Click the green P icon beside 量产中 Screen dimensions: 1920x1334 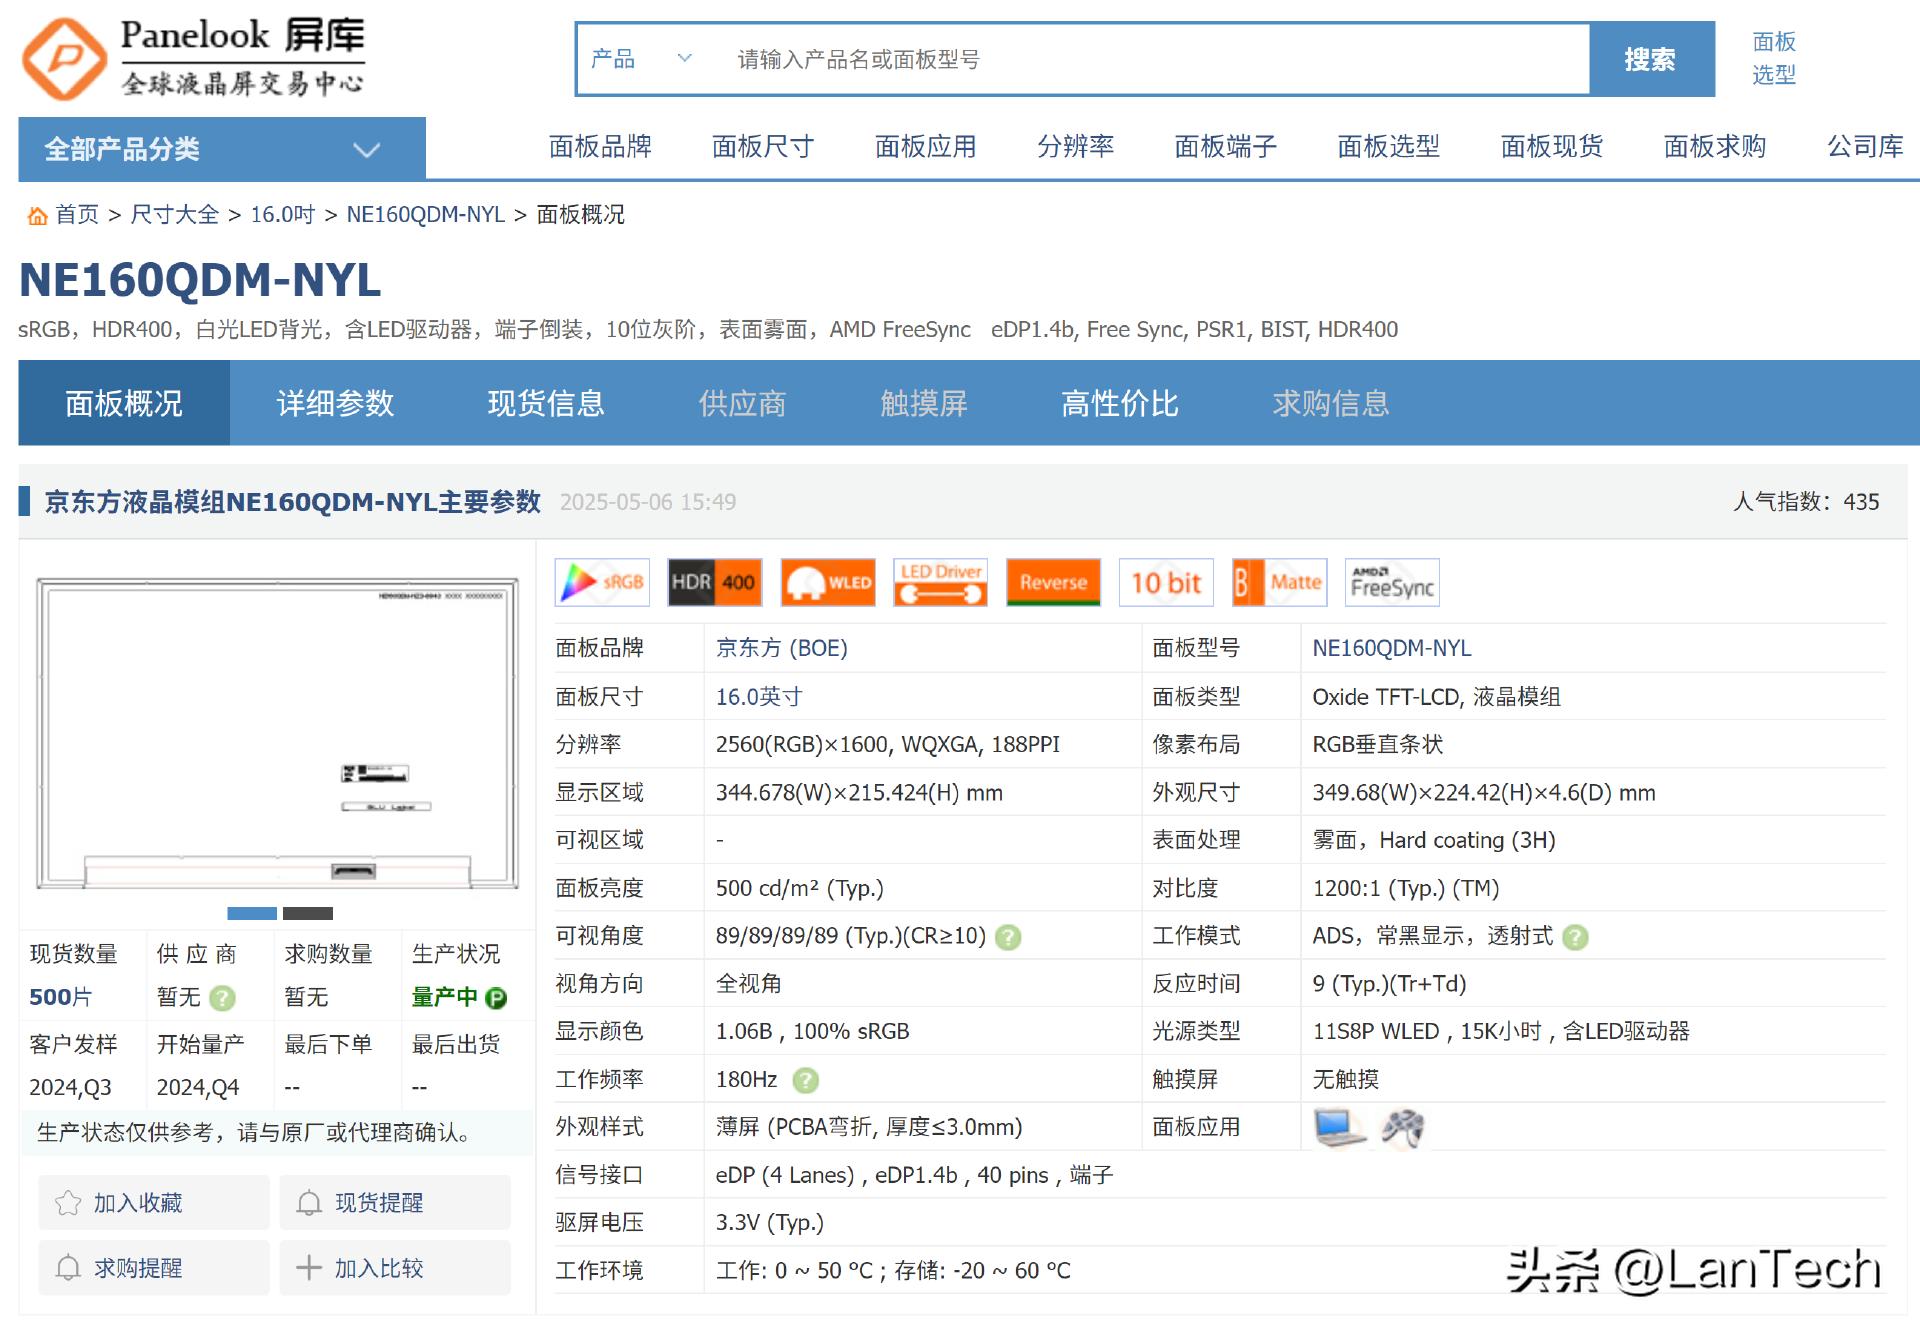pyautogui.click(x=496, y=998)
